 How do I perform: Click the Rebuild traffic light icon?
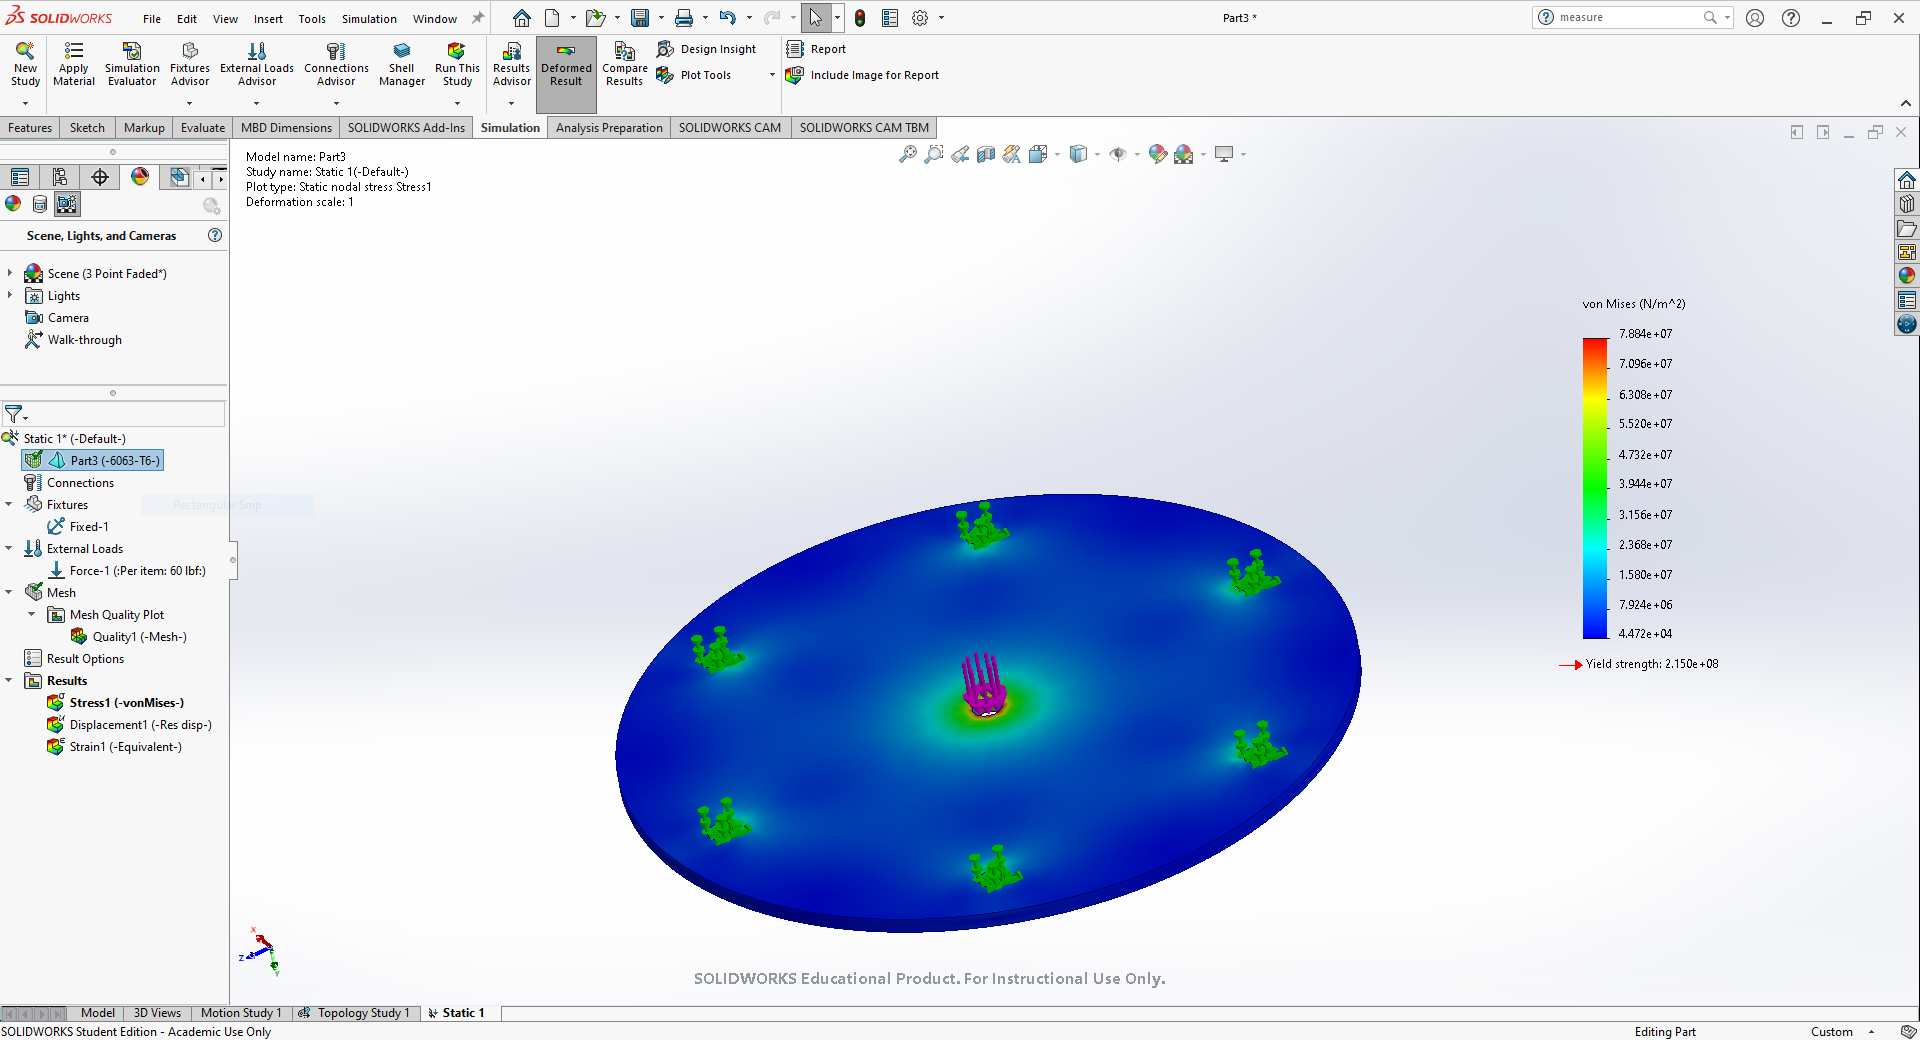(860, 18)
